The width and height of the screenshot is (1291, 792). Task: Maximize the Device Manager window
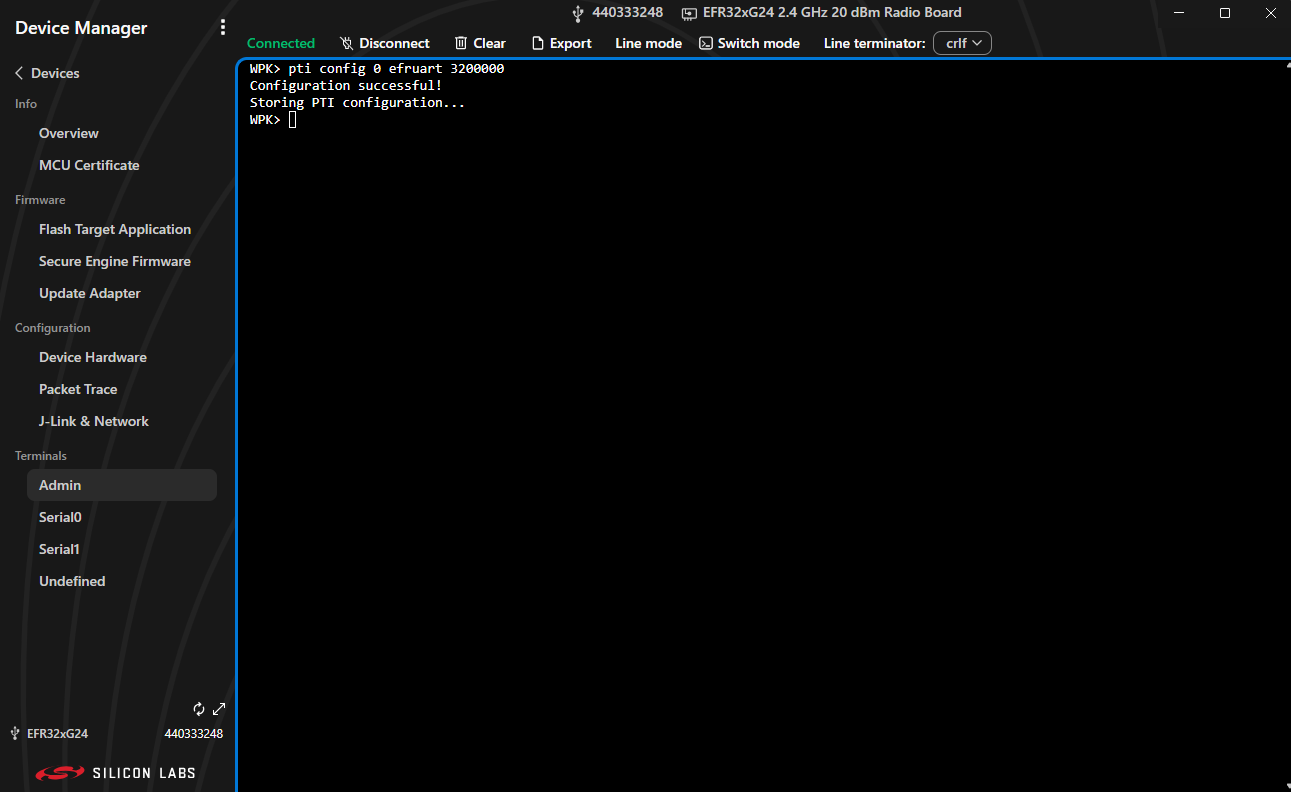1225,13
